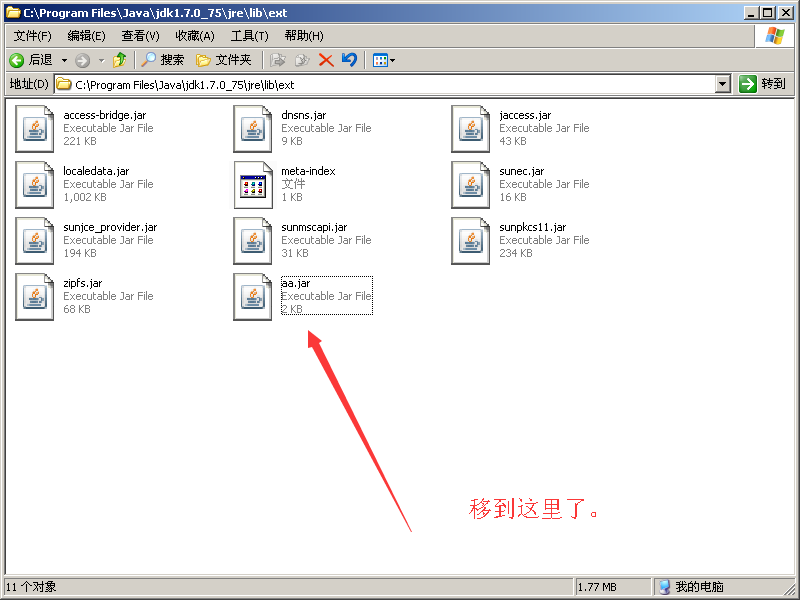Click the red Delete icon
Viewport: 800px width, 600px height.
[326, 60]
